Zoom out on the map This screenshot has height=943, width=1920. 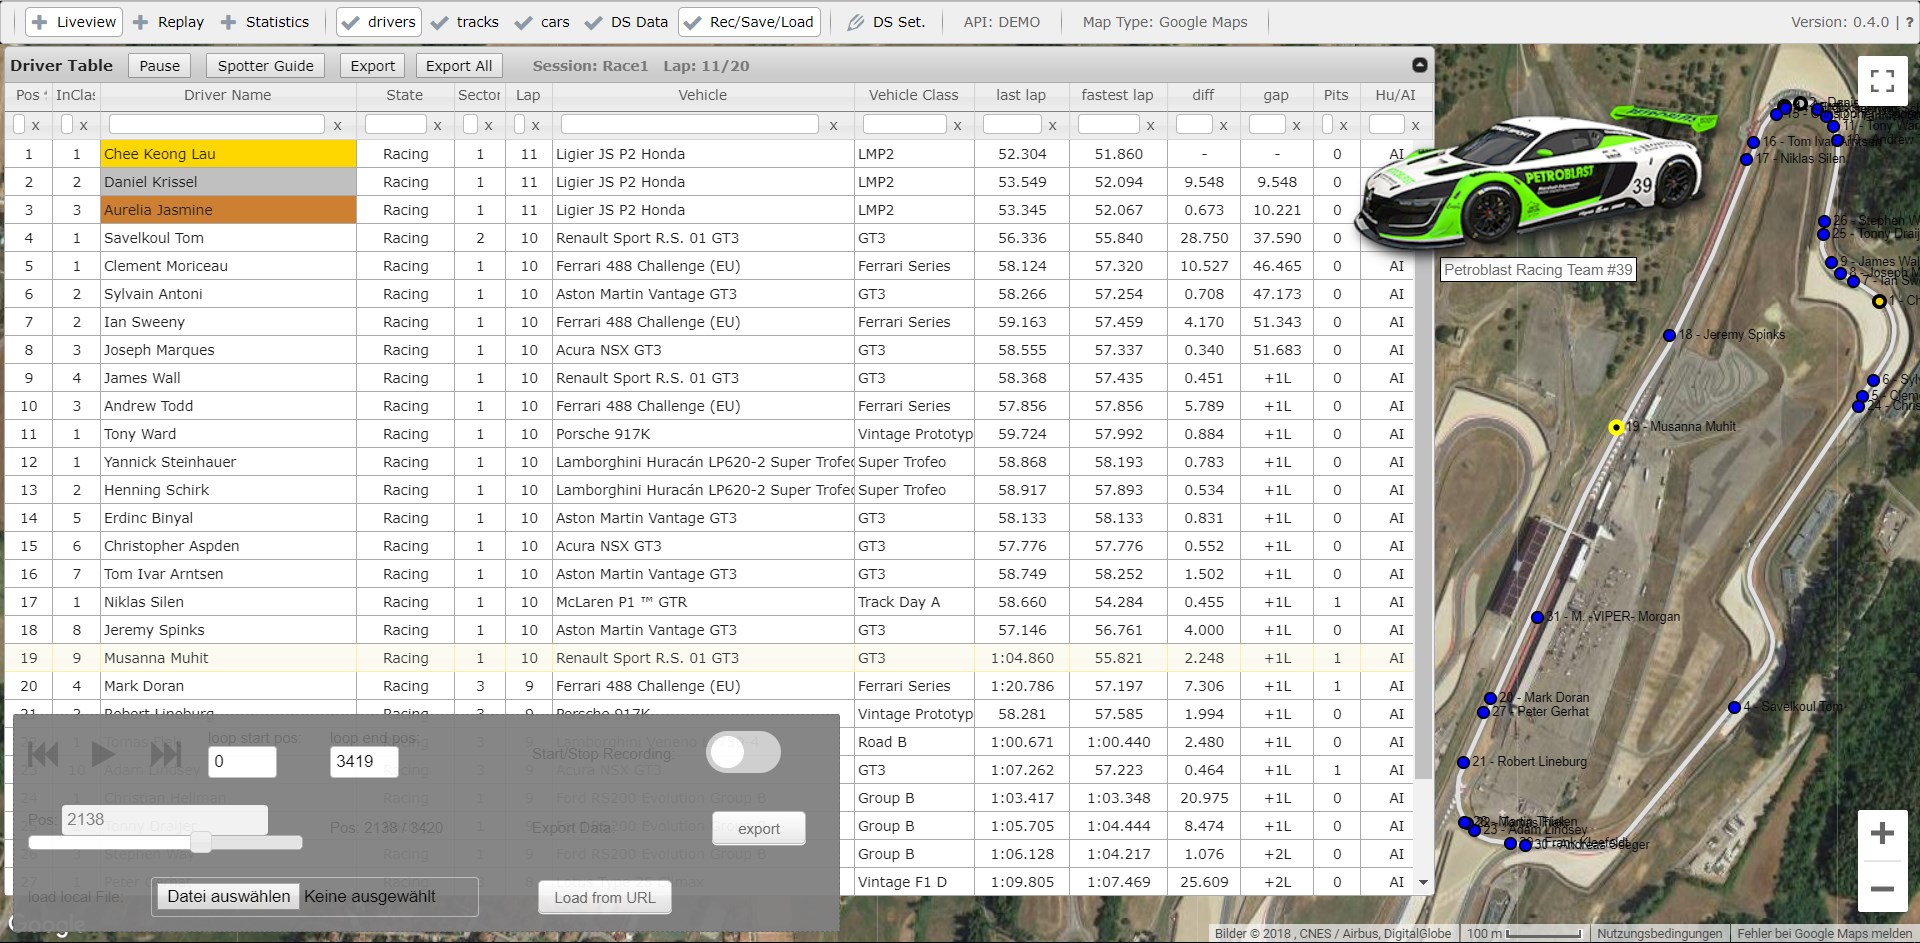1882,888
